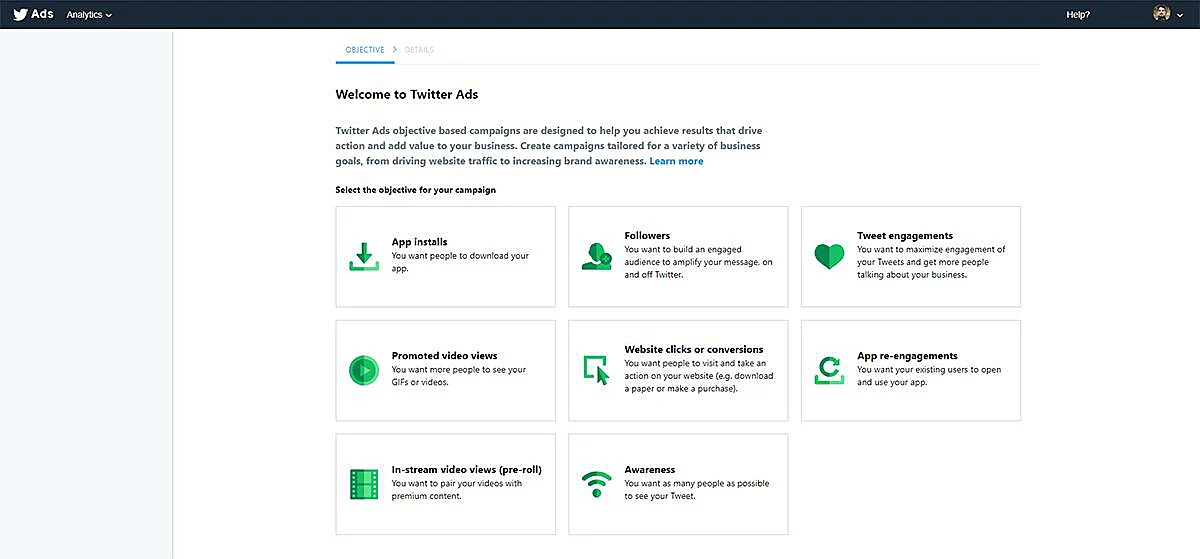
Task: Click 'You want to maximize engagement of' description
Action: (x=931, y=262)
